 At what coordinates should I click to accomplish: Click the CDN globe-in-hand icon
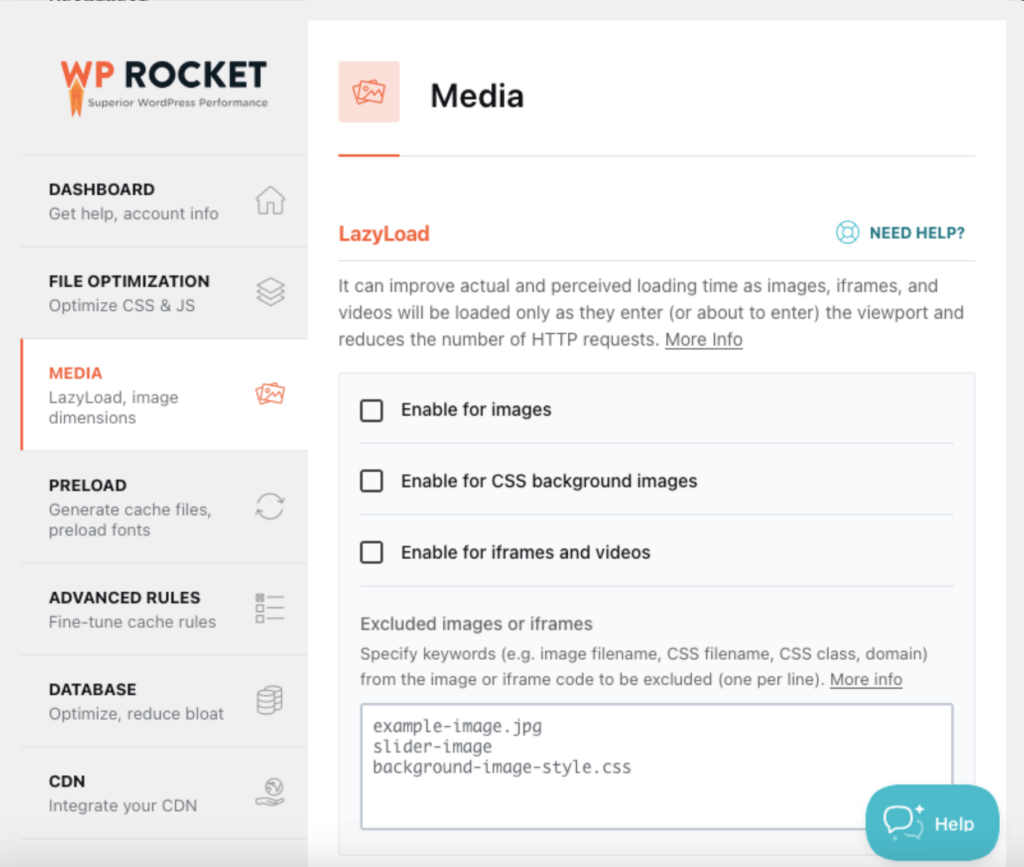(270, 792)
